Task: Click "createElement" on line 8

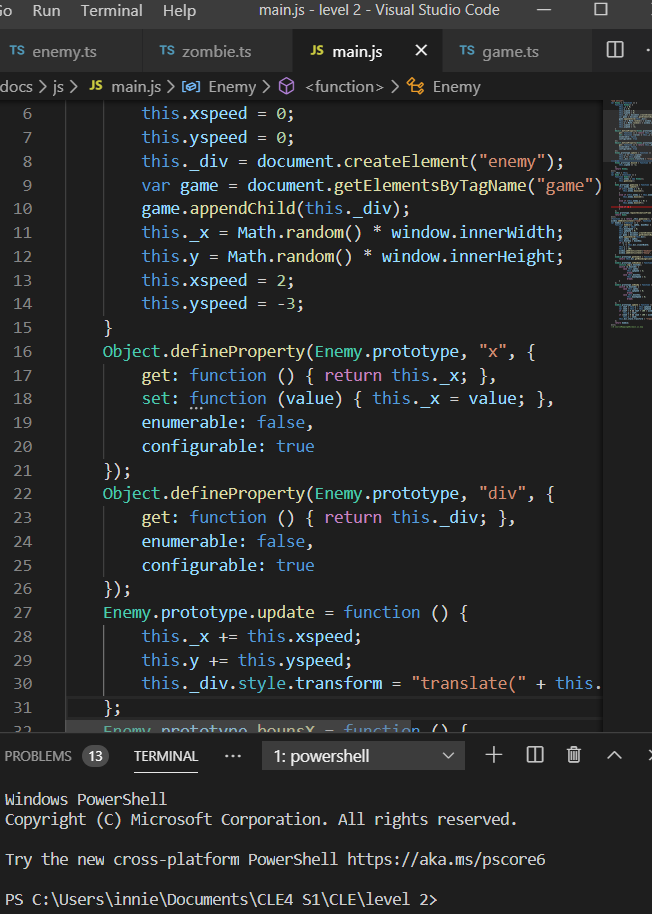Action: pyautogui.click(x=406, y=161)
